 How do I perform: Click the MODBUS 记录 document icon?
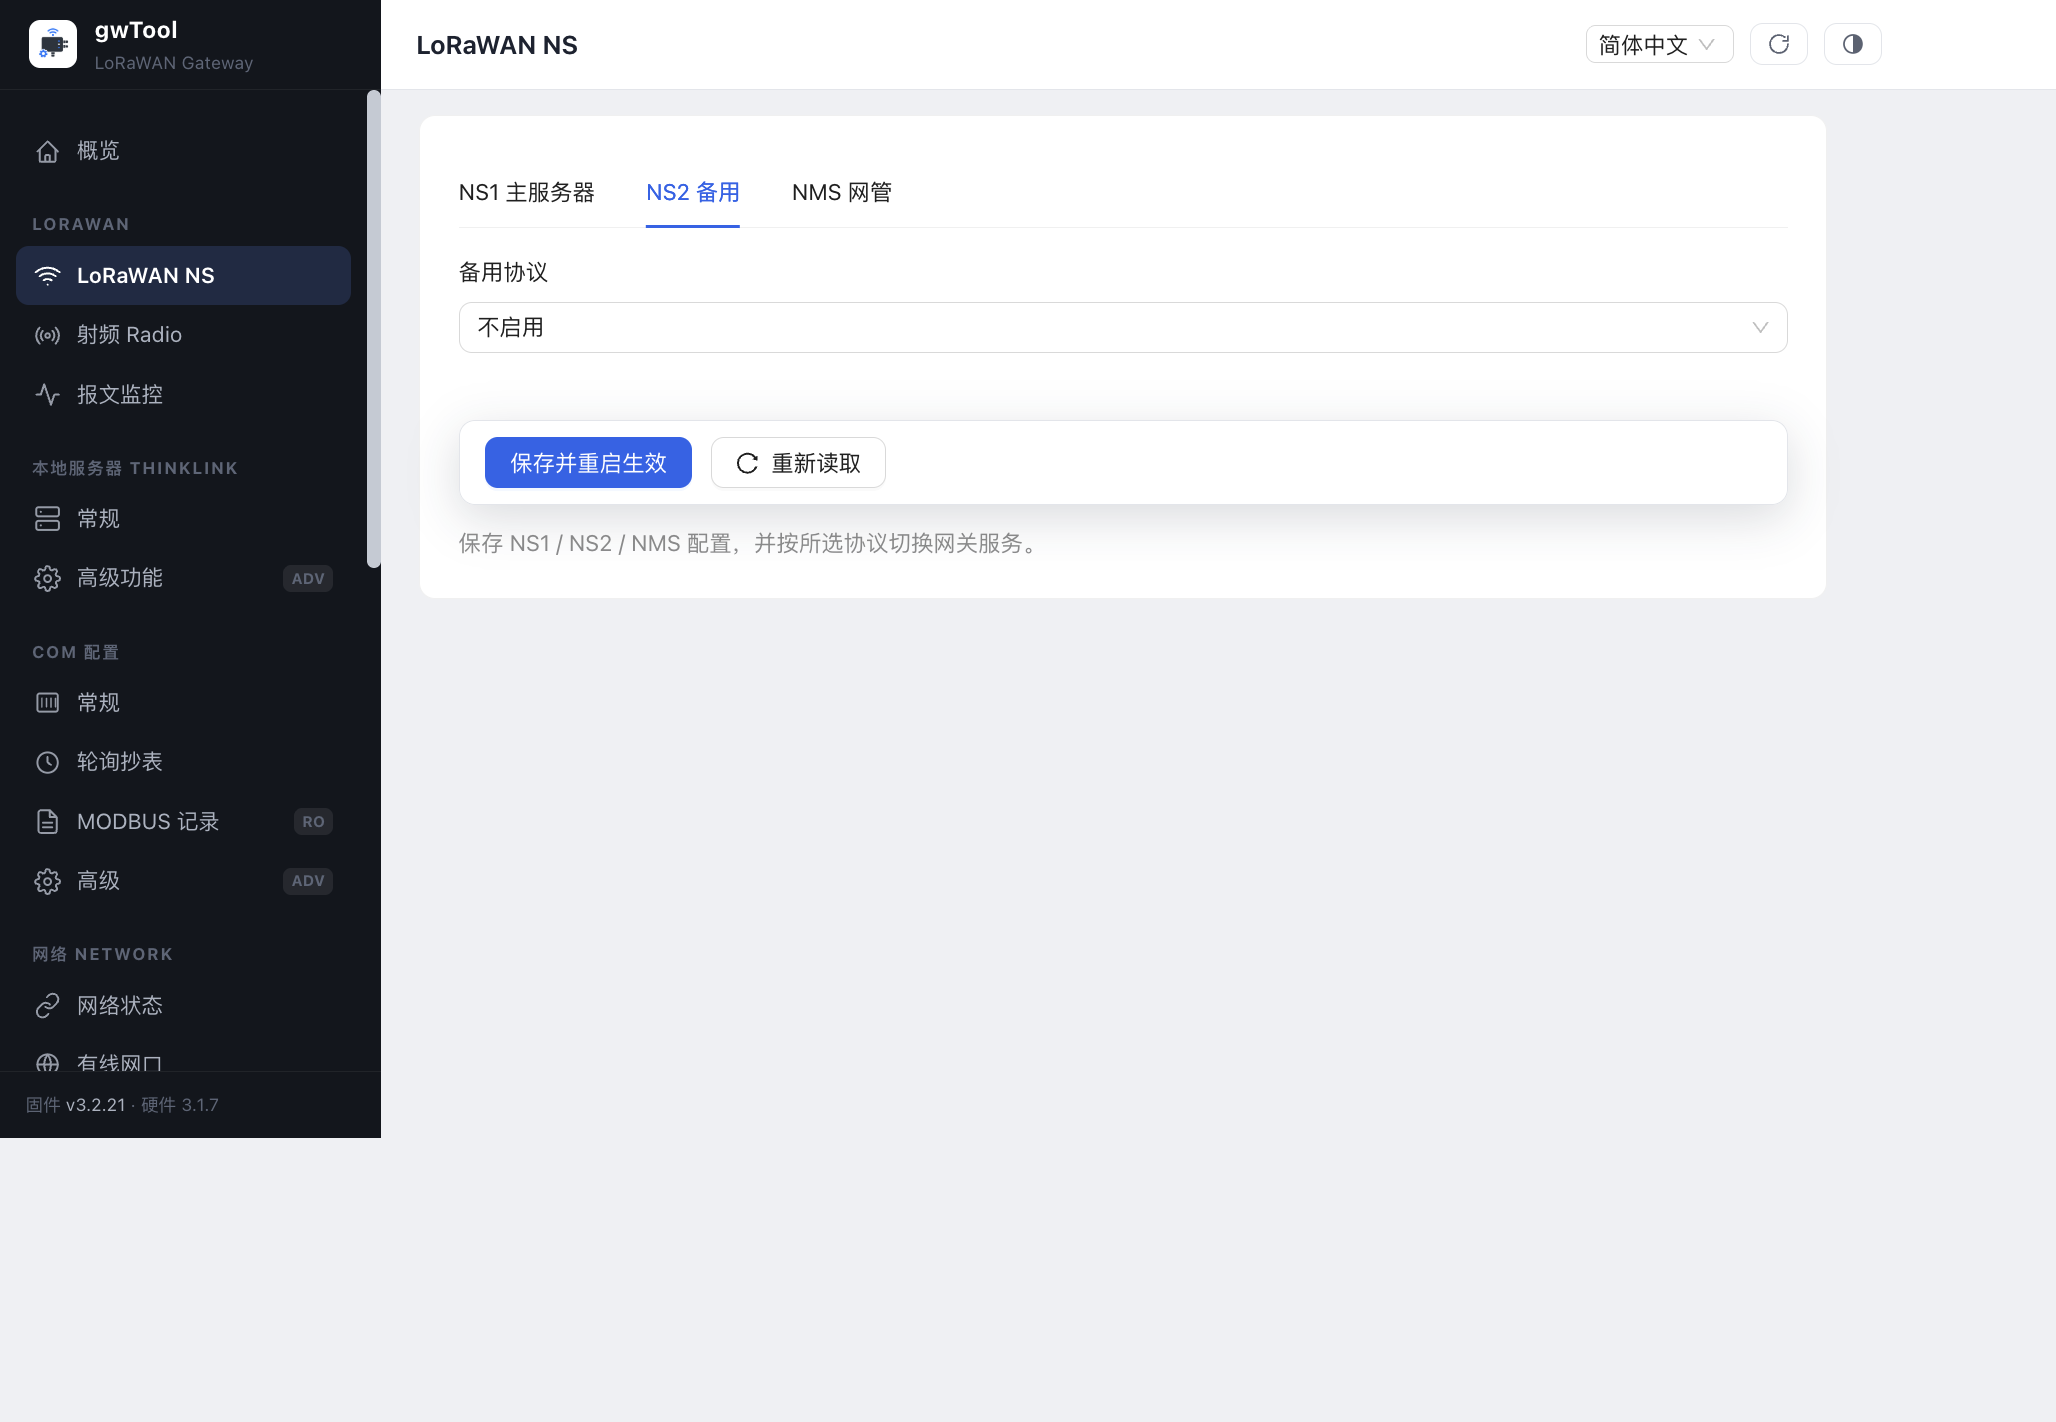(47, 822)
